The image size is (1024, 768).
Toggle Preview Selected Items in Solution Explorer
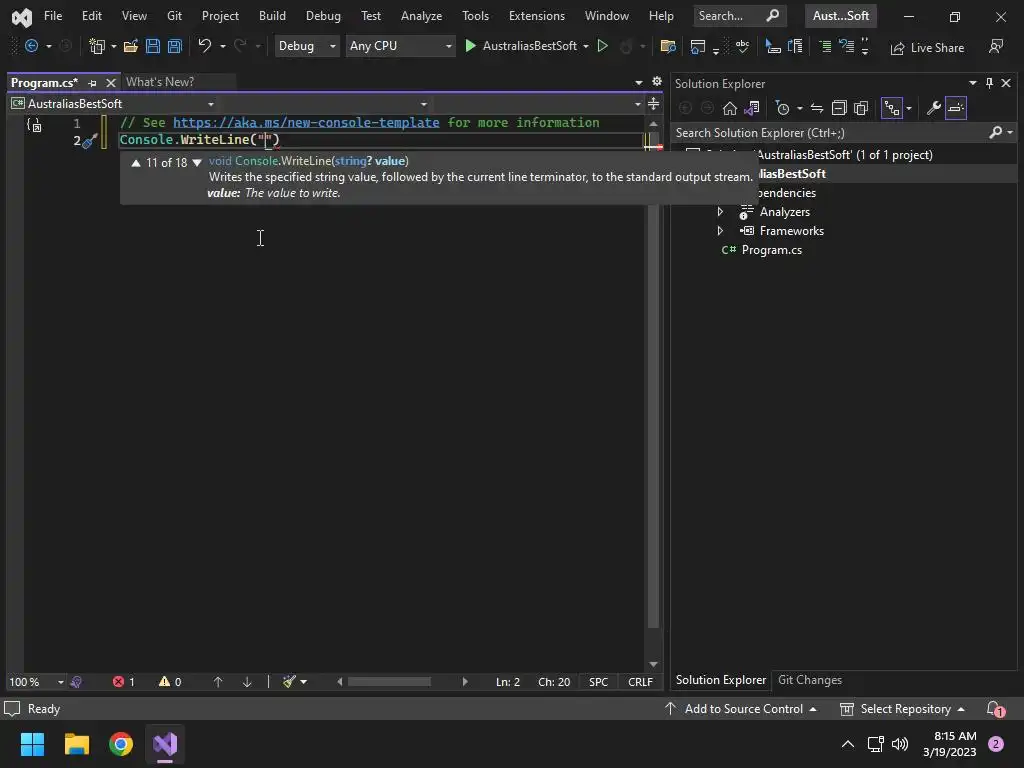coord(955,108)
